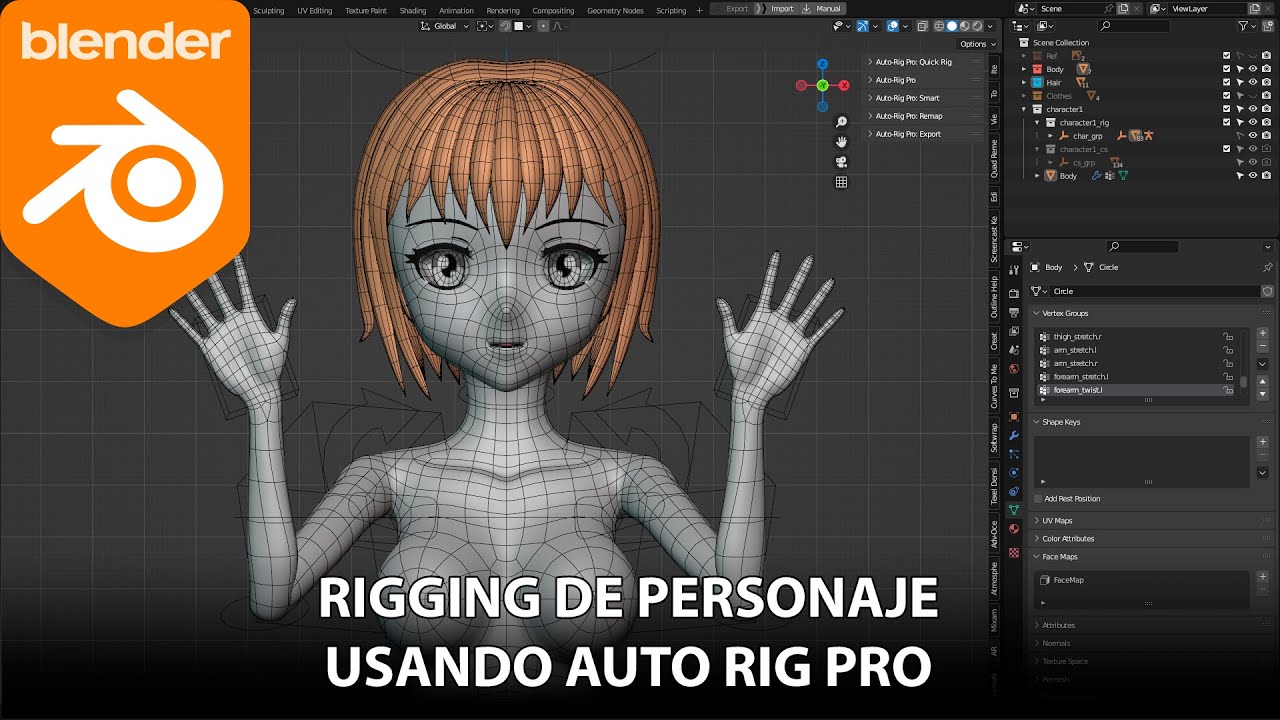Open Physics properties tab icon
The image size is (1280, 720).
1014,472
